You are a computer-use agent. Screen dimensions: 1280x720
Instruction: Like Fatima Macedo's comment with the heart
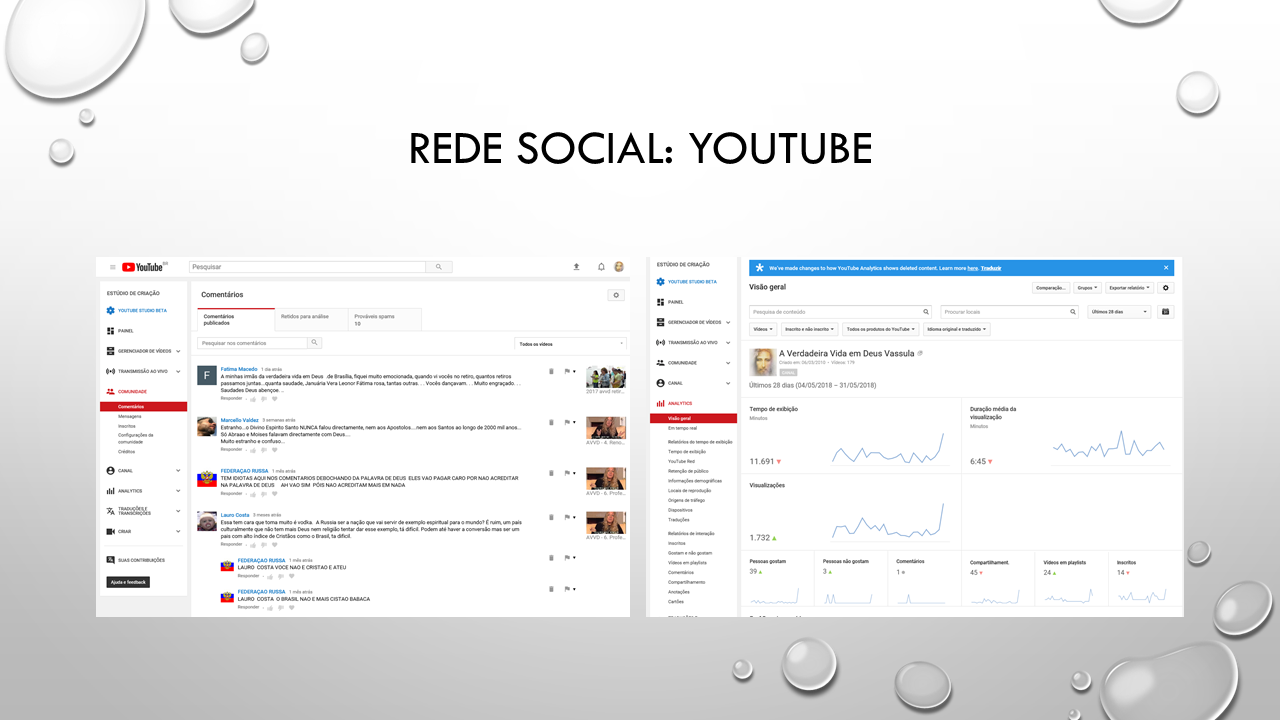point(275,398)
